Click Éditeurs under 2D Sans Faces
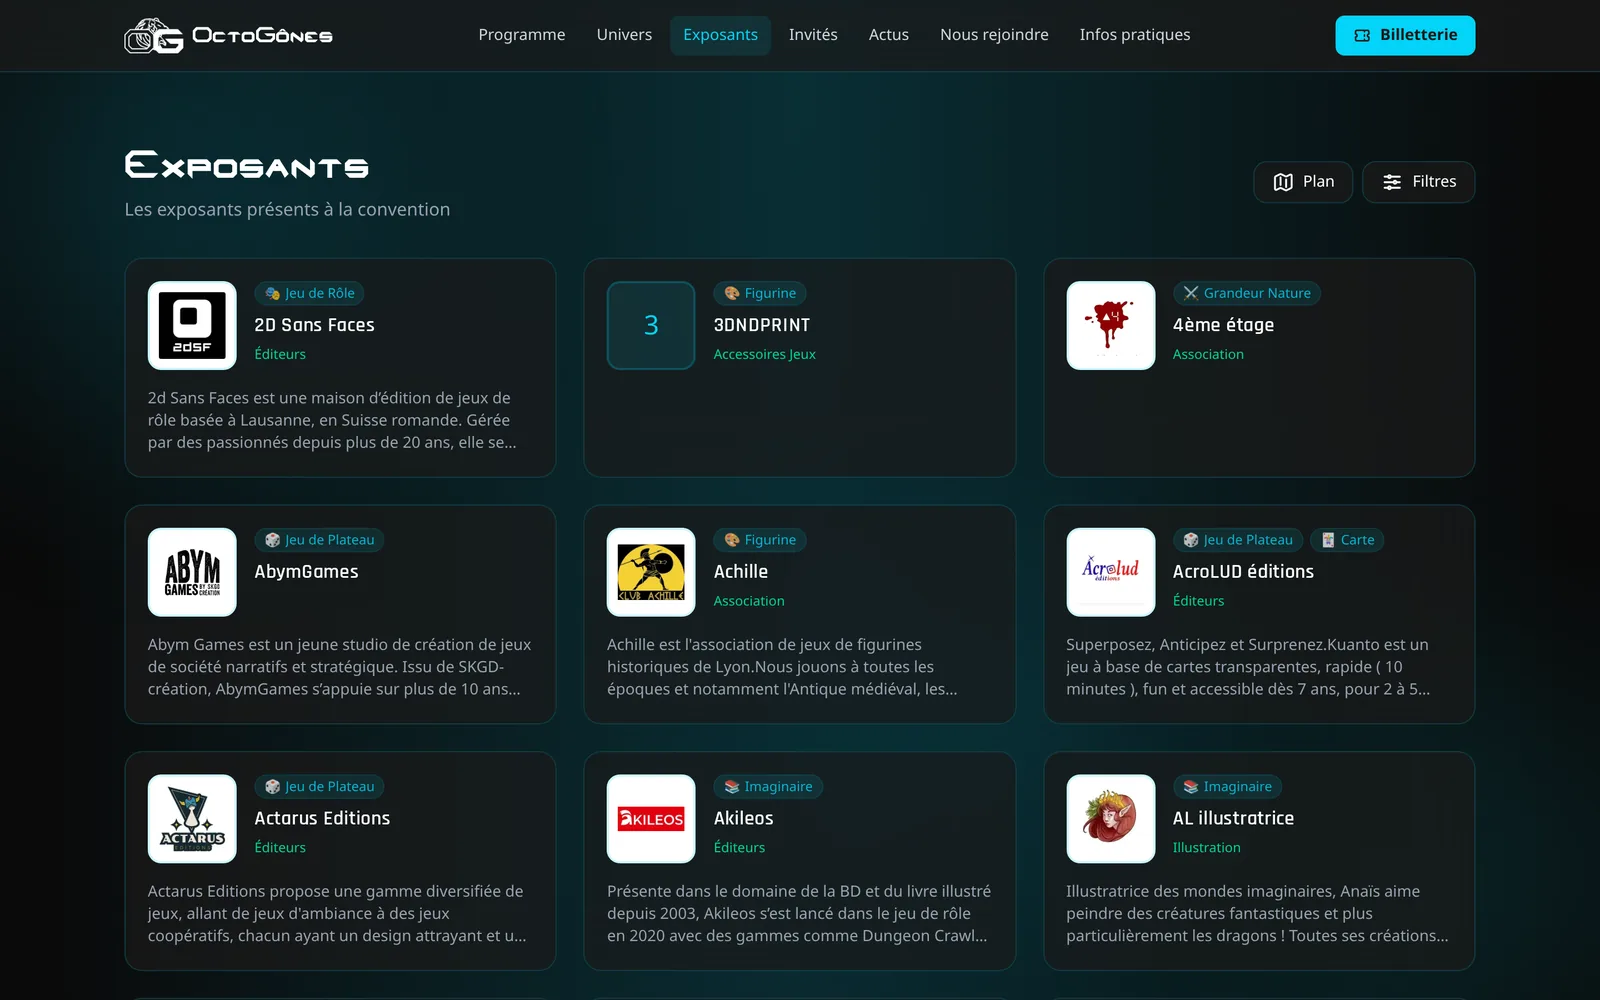1600x1000 pixels. pos(280,354)
